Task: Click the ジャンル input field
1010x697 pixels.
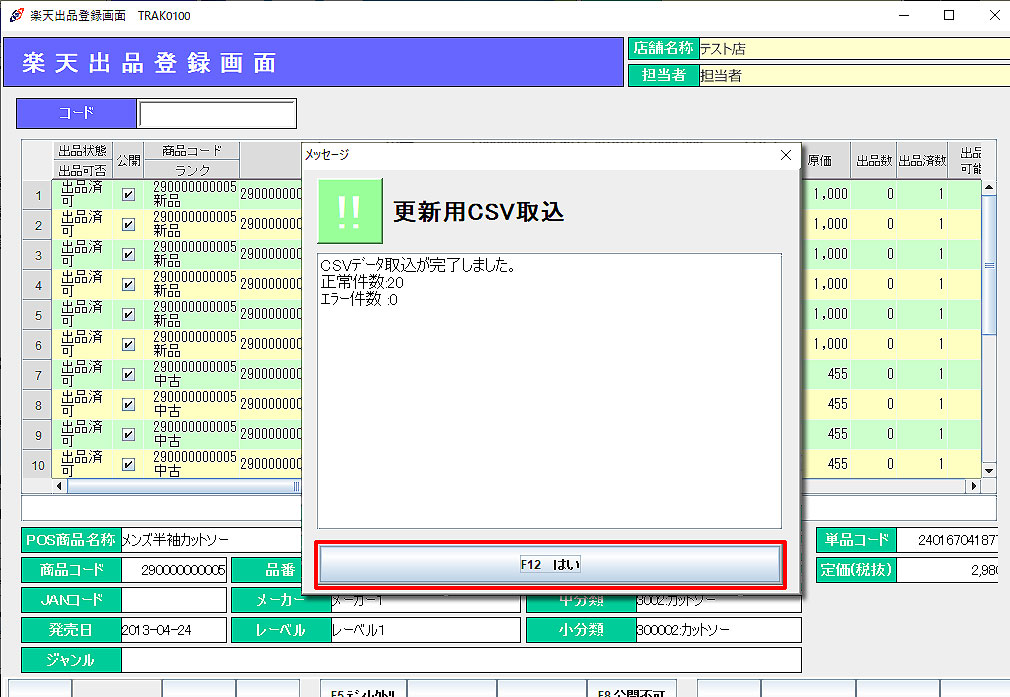Action: tap(461, 660)
